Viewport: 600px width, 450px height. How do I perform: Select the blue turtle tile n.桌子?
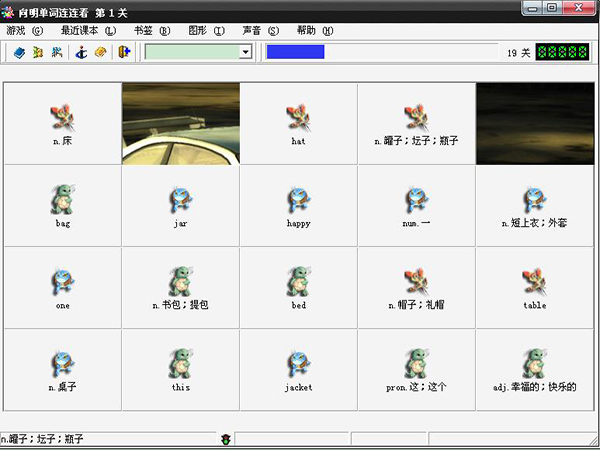tap(63, 370)
